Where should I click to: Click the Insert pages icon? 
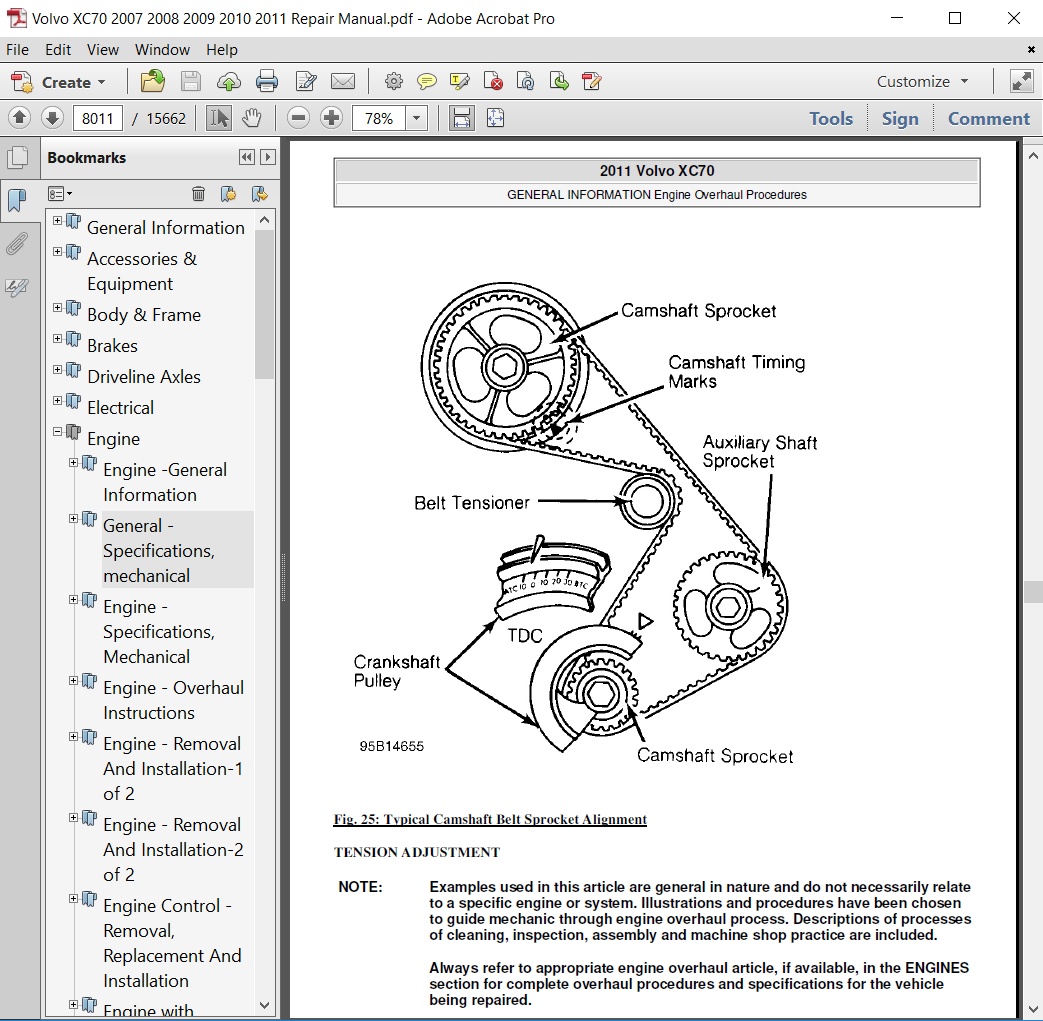pos(591,81)
